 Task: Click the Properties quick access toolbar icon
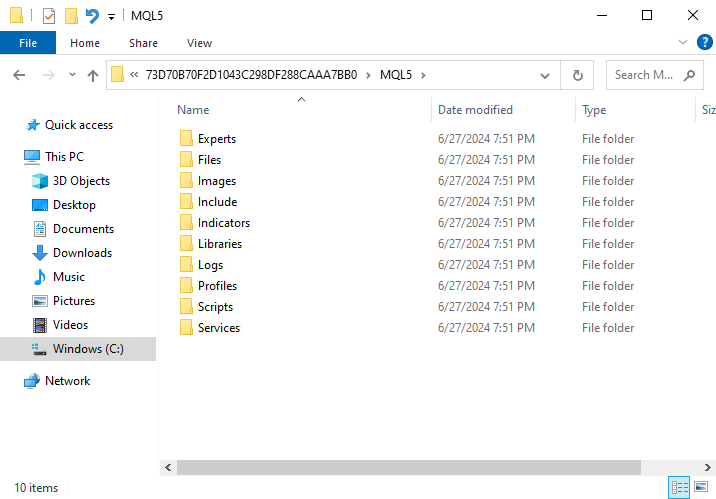tap(48, 16)
